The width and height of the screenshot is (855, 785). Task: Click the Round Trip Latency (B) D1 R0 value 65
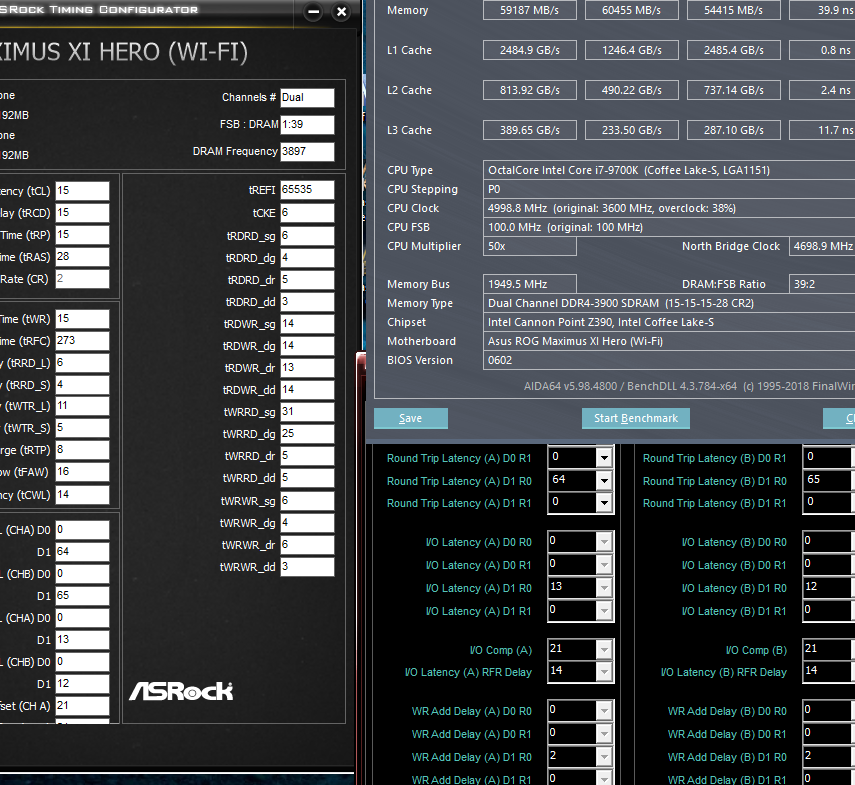click(x=828, y=480)
